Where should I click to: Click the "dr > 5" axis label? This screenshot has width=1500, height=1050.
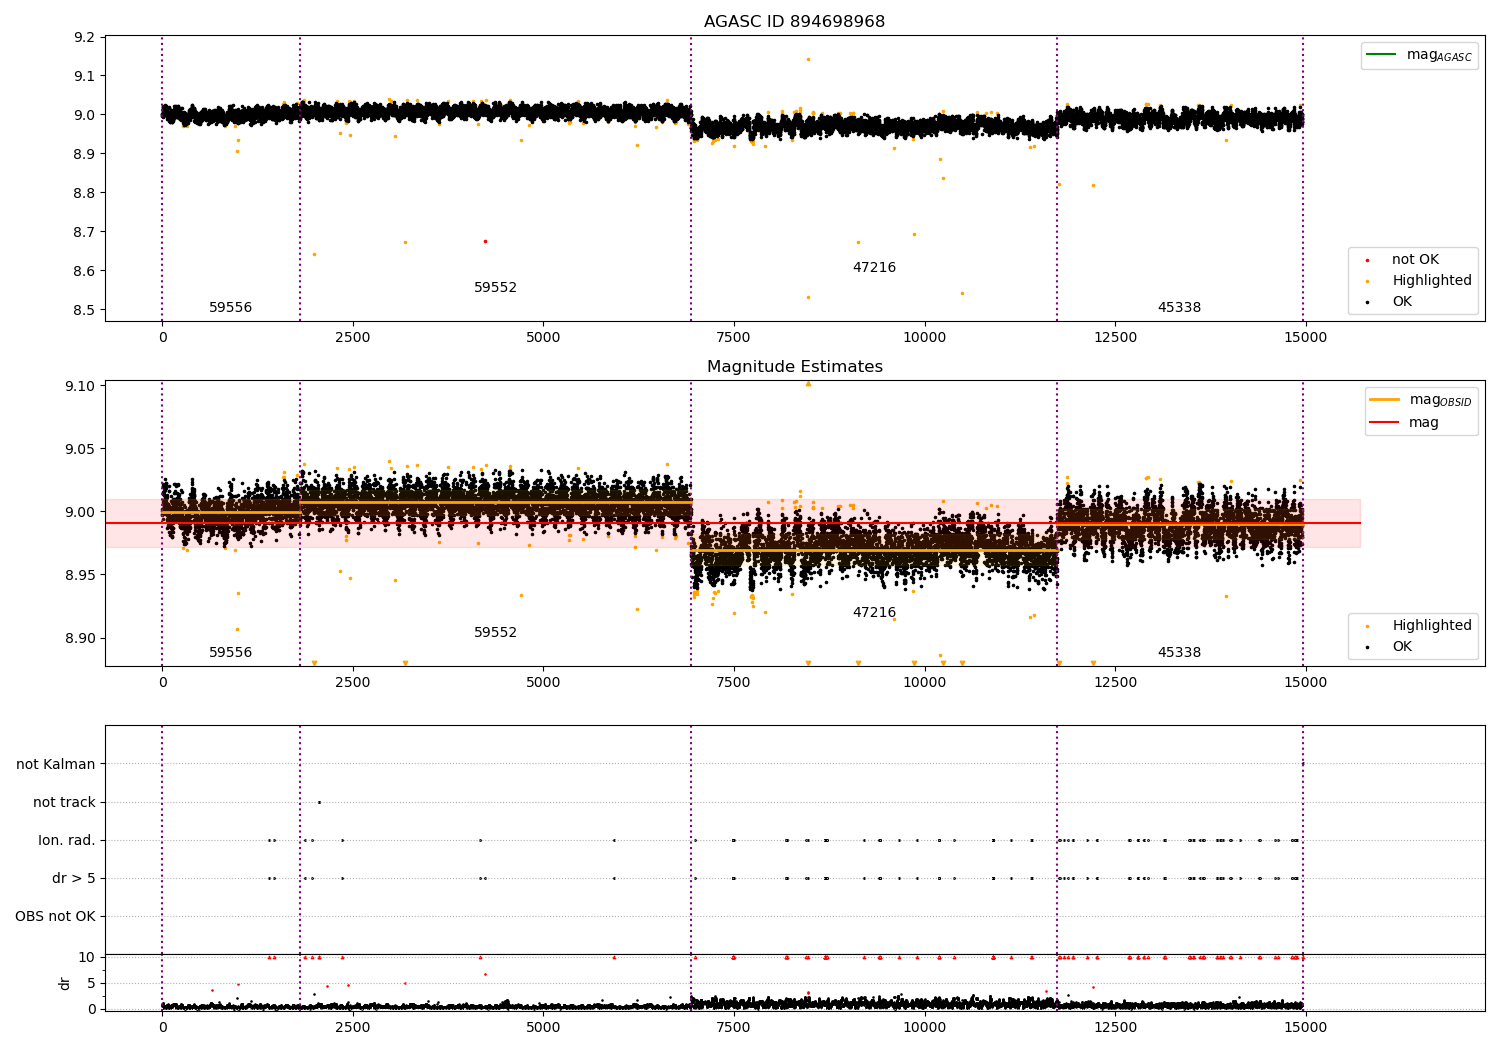[x=74, y=878]
